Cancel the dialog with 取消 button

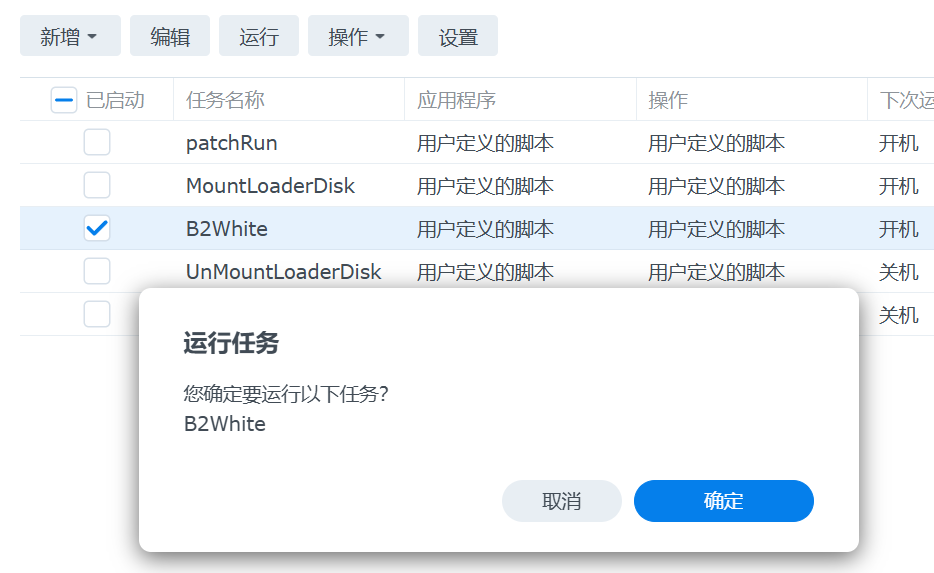coord(562,501)
